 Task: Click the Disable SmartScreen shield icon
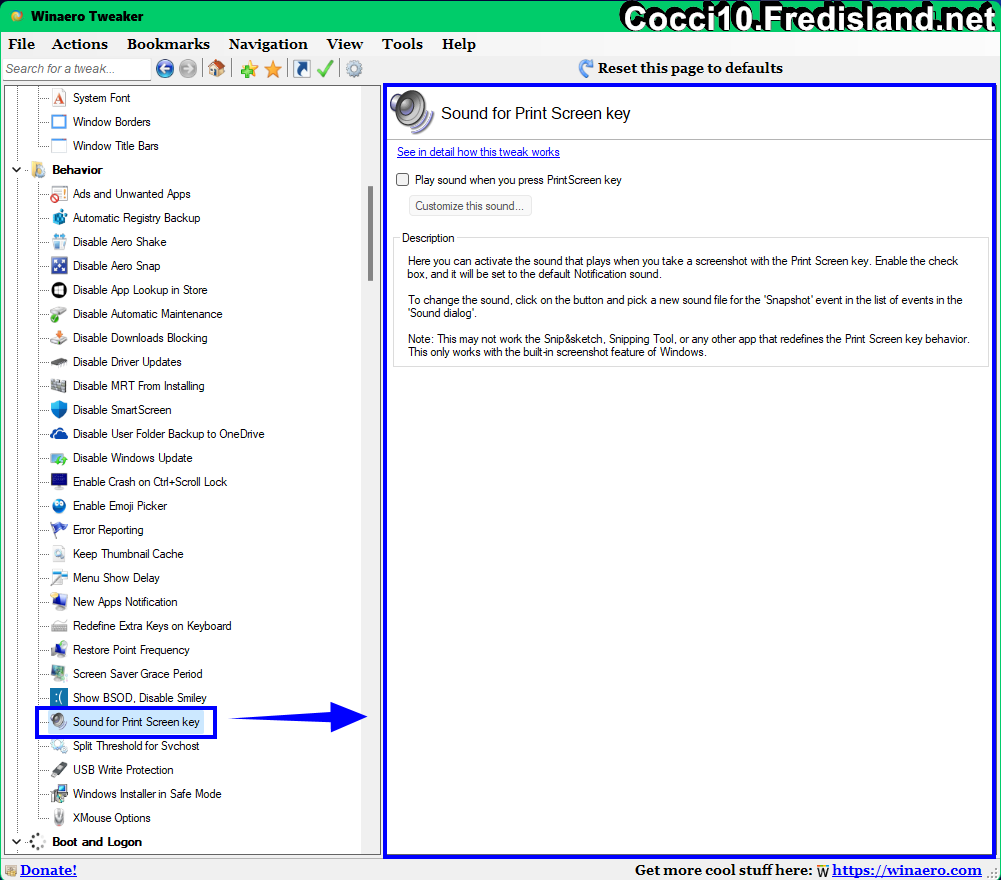pyautogui.click(x=59, y=410)
